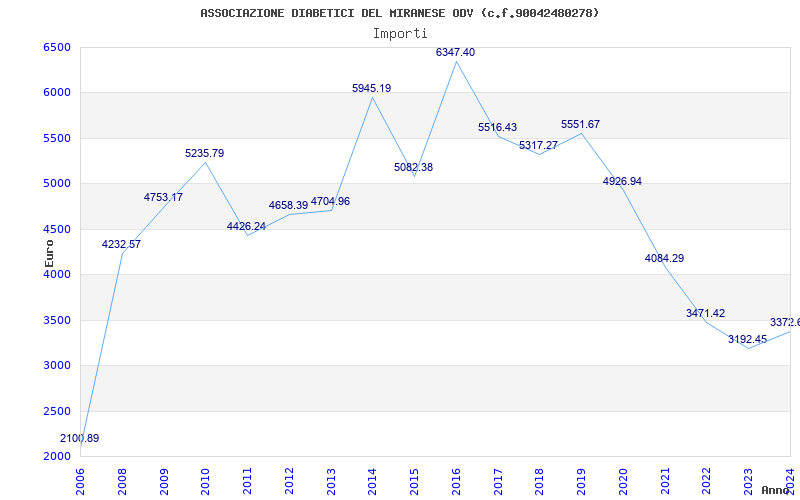Image resolution: width=800 pixels, height=500 pixels.
Task: Select the 6347.40 data label
Action: click(456, 52)
